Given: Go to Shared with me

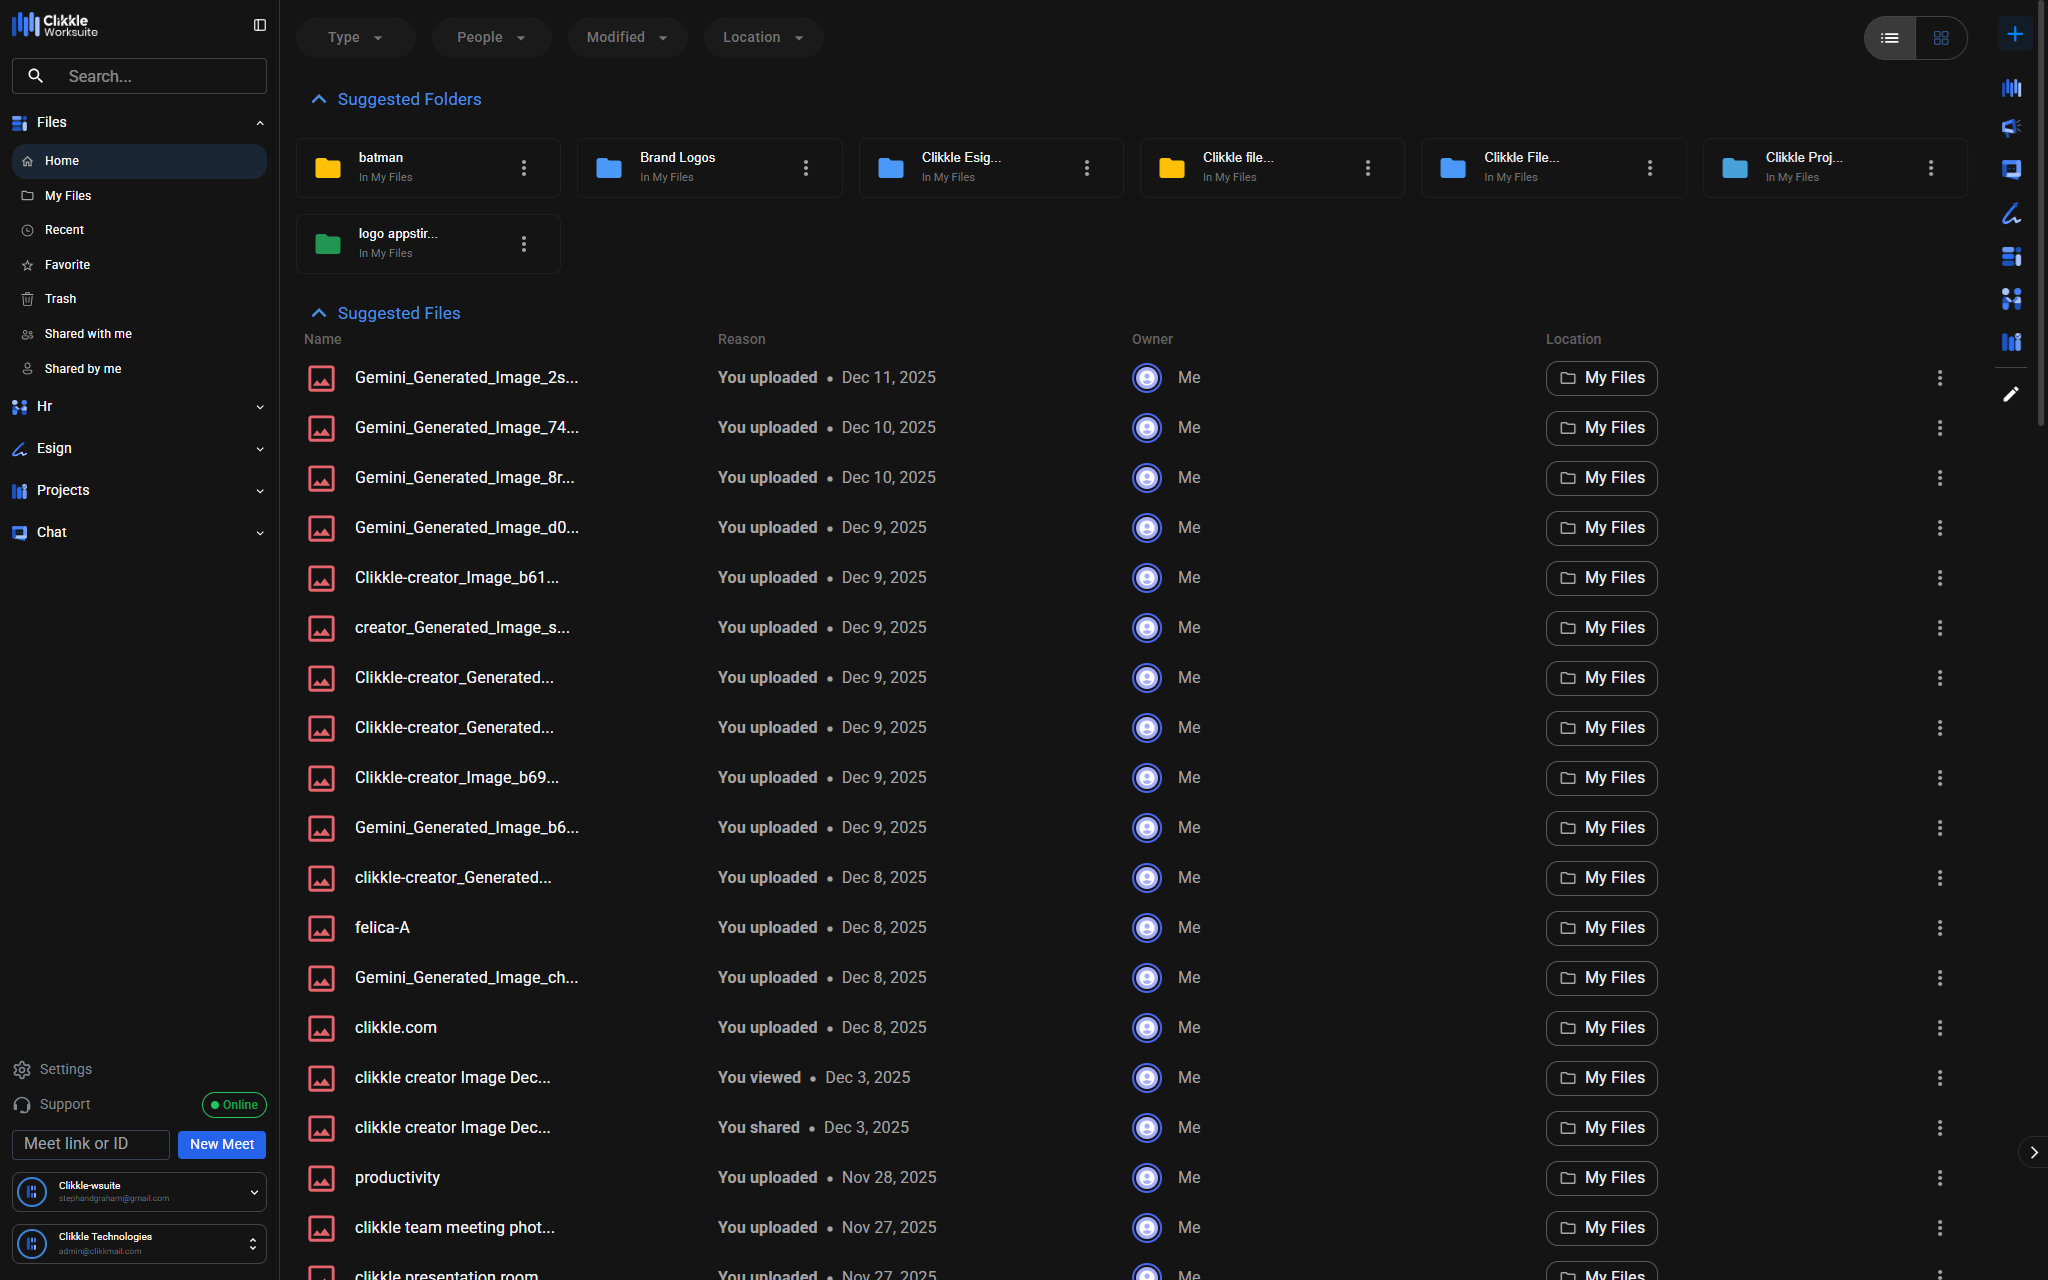Looking at the screenshot, I should (x=88, y=334).
